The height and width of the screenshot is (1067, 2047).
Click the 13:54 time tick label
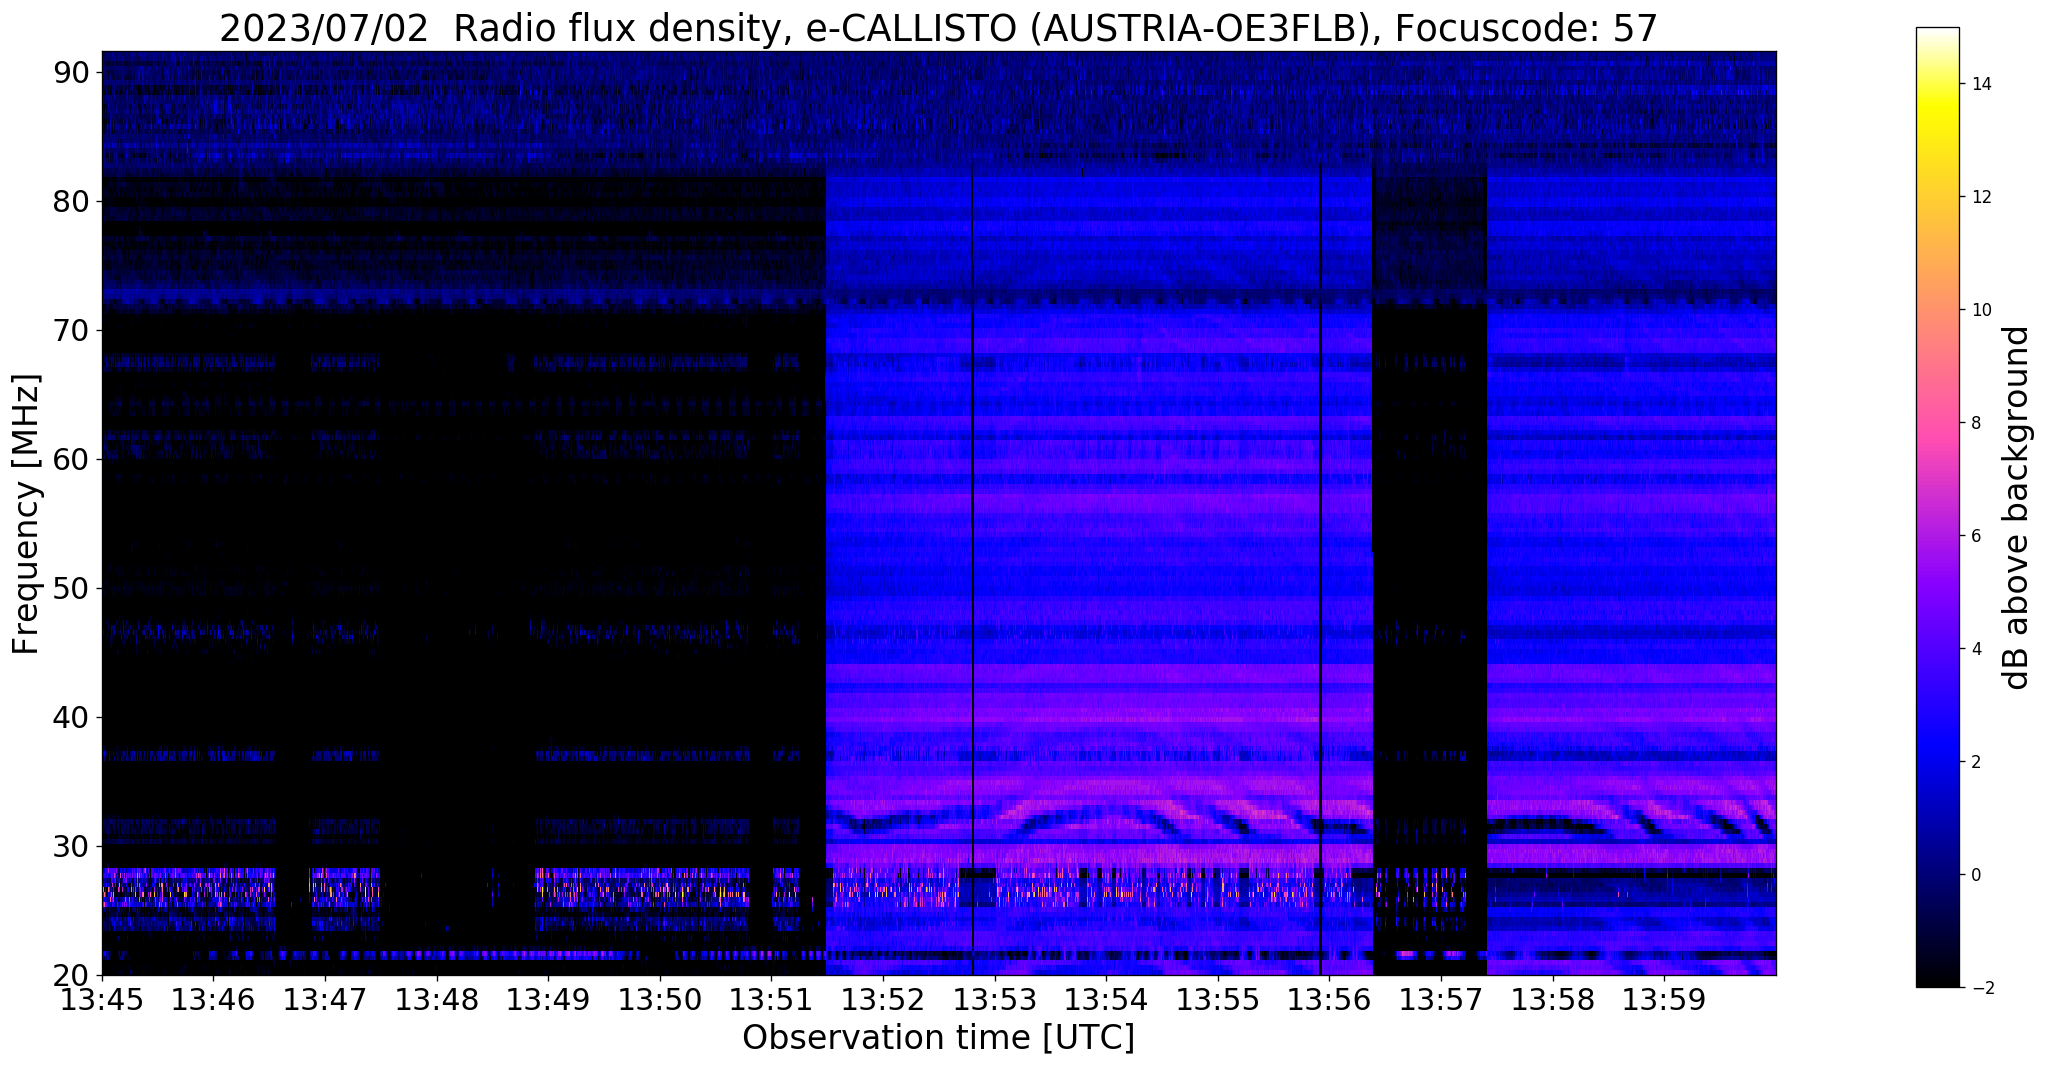click(1106, 999)
